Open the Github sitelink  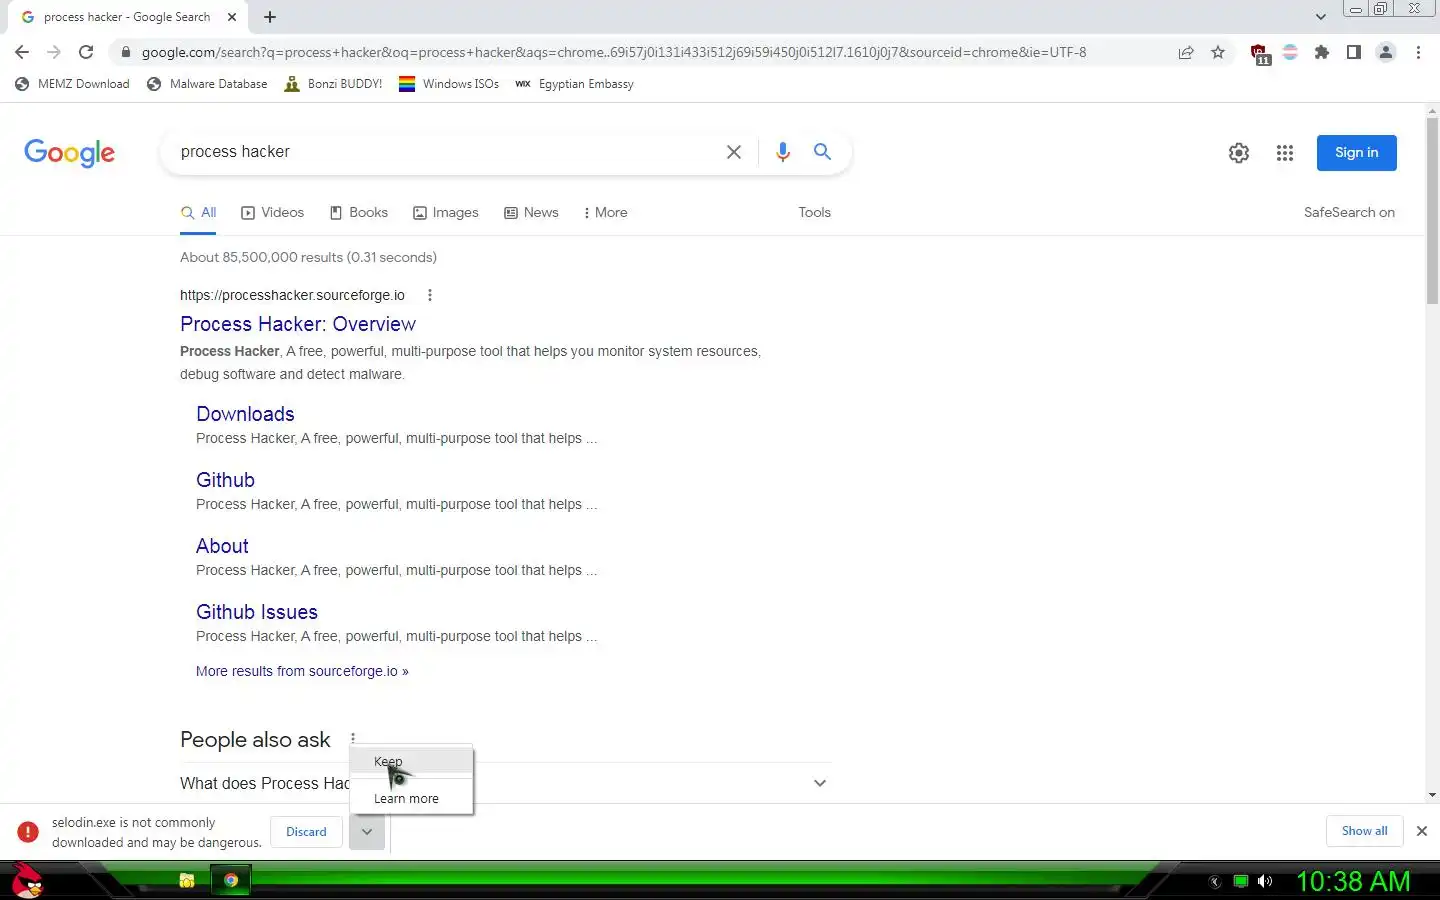coord(225,480)
